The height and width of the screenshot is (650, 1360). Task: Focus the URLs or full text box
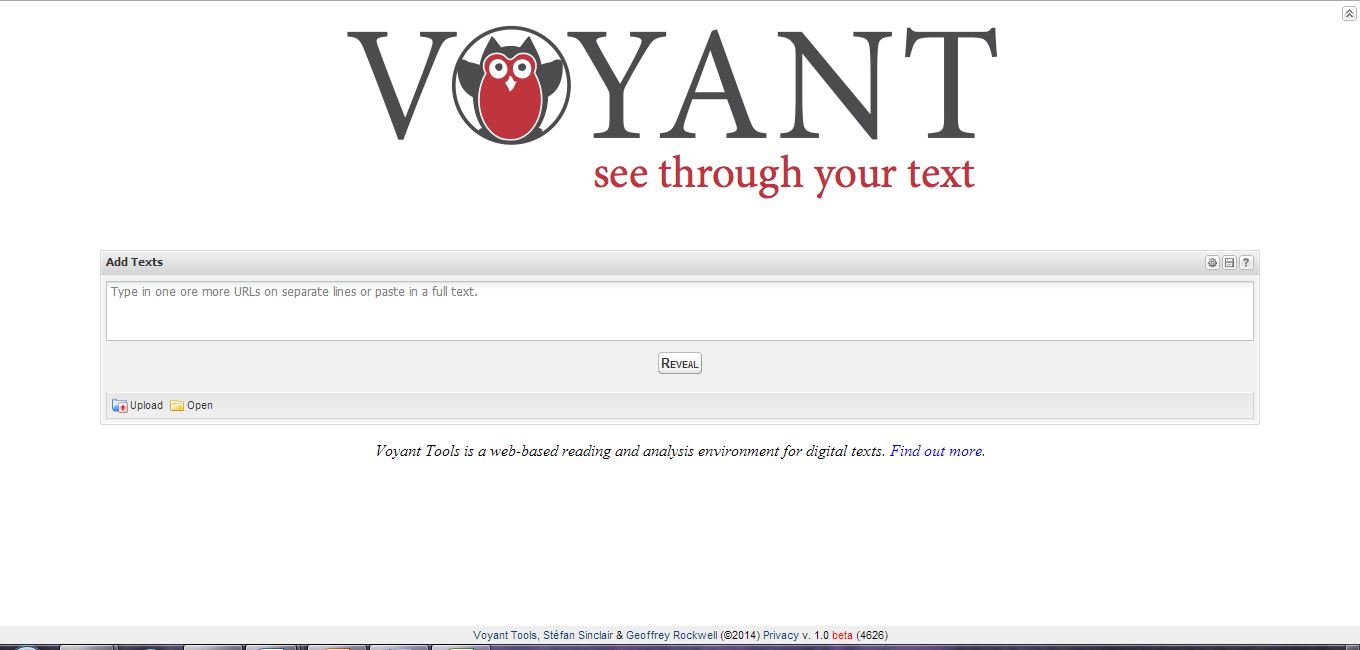(680, 311)
